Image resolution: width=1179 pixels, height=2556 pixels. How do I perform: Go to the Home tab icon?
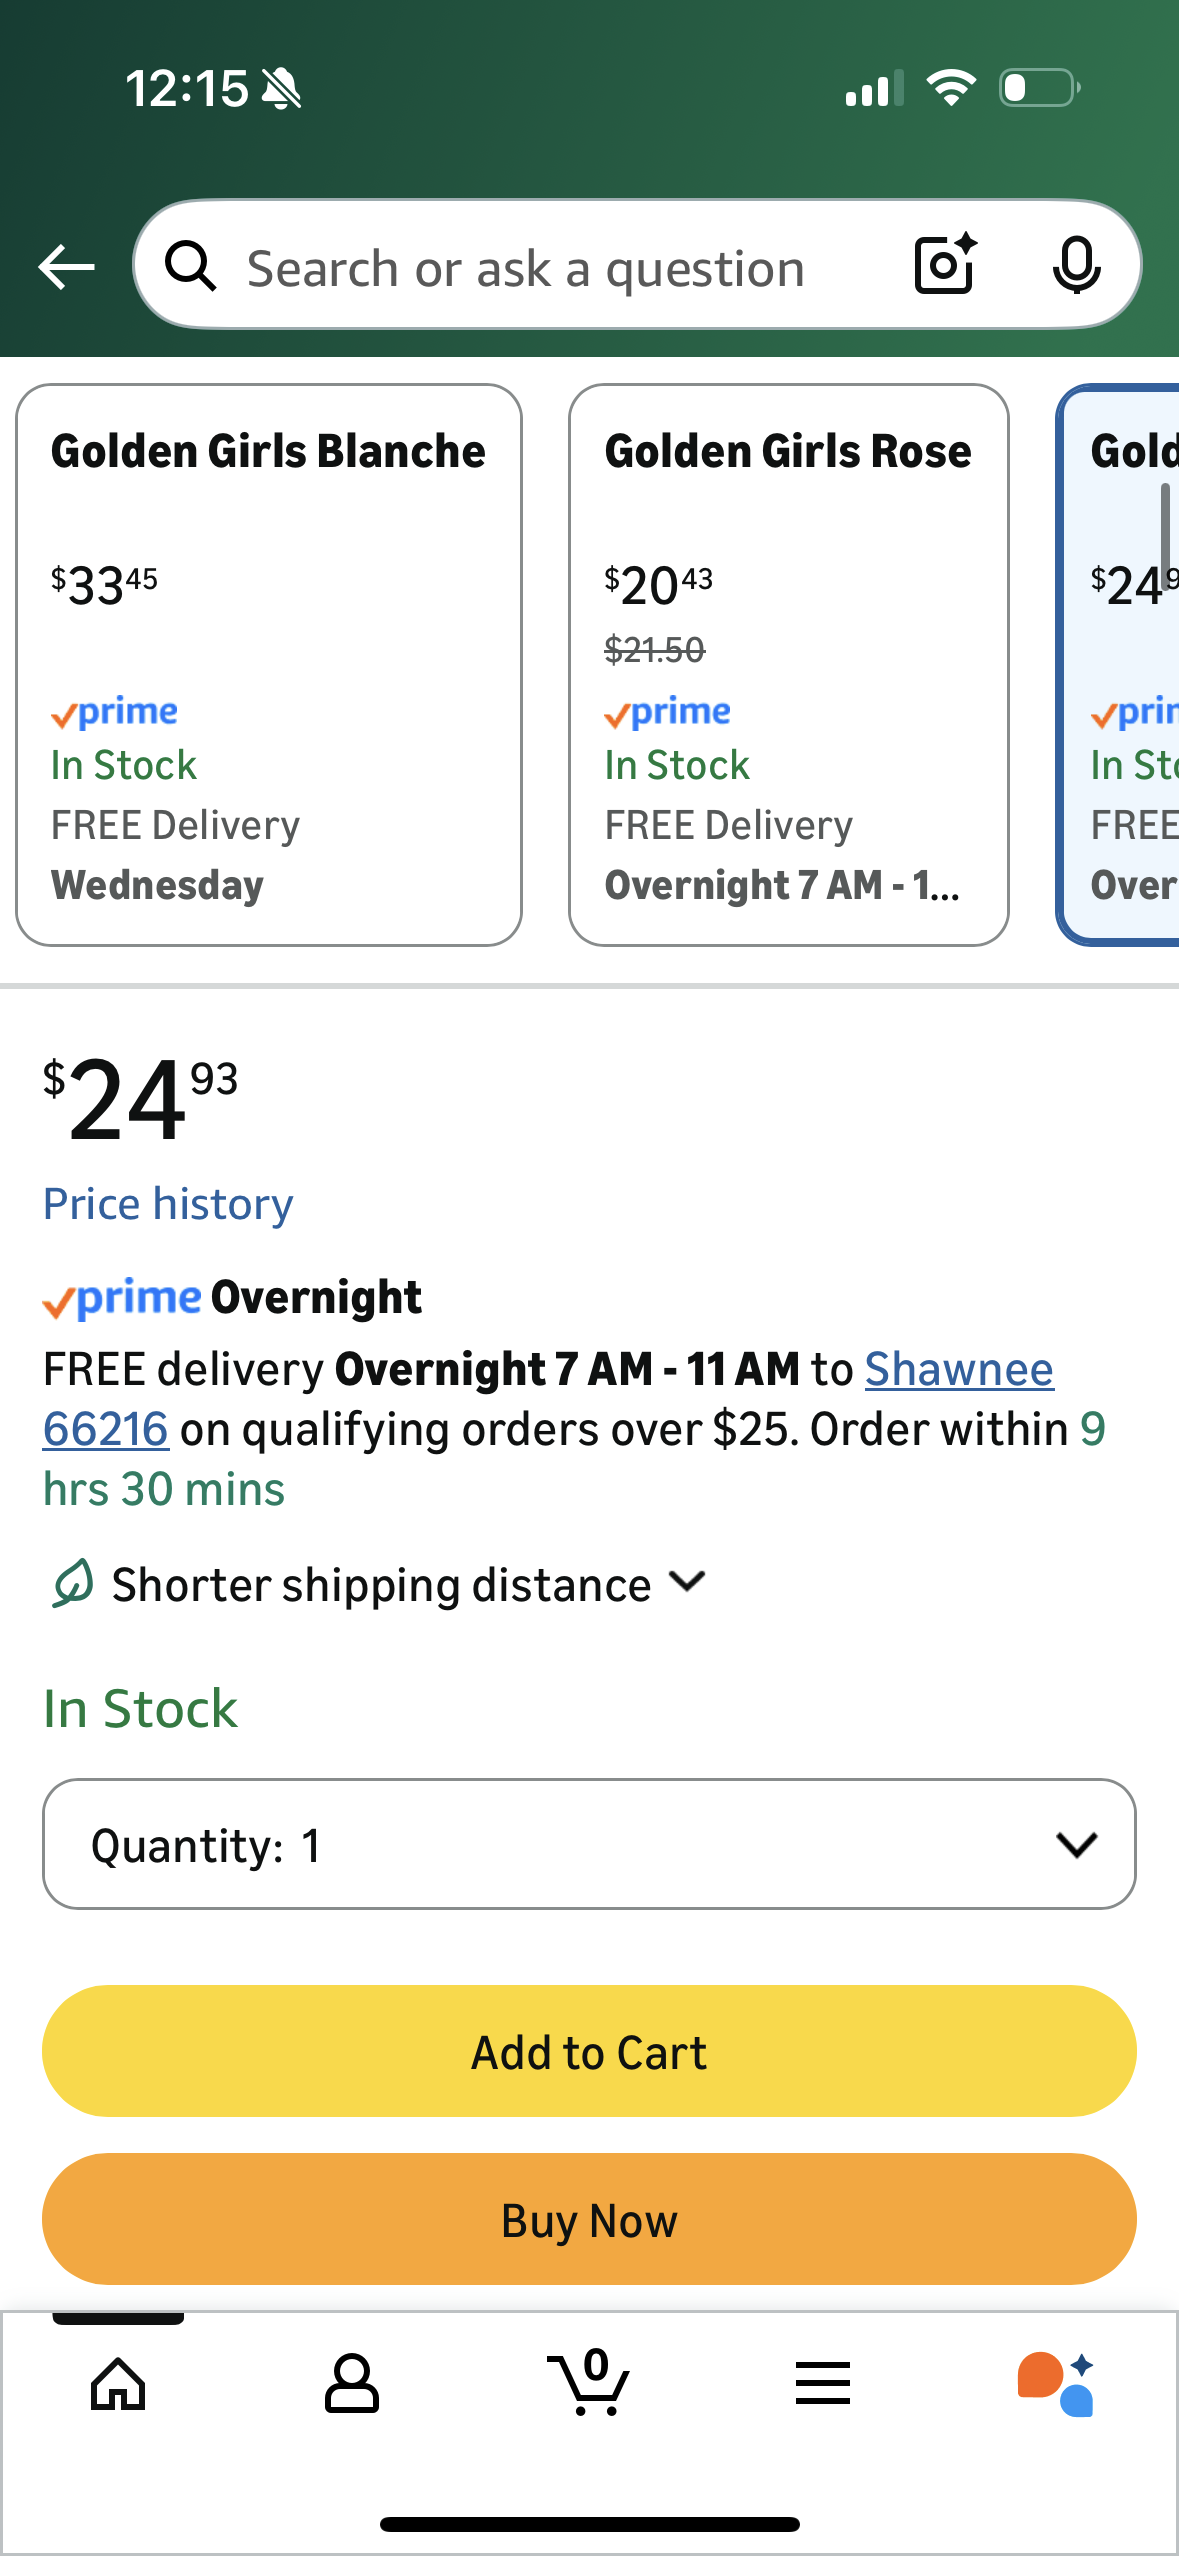[118, 2384]
